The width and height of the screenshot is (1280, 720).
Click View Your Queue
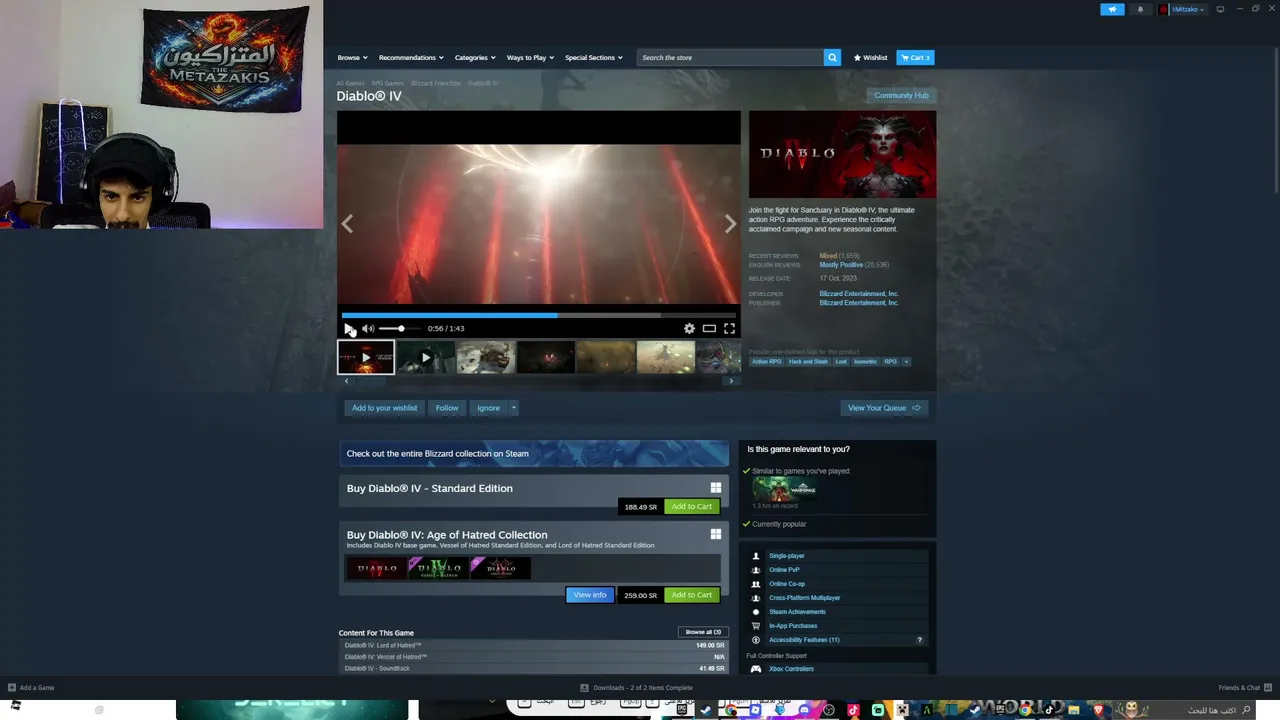884,408
